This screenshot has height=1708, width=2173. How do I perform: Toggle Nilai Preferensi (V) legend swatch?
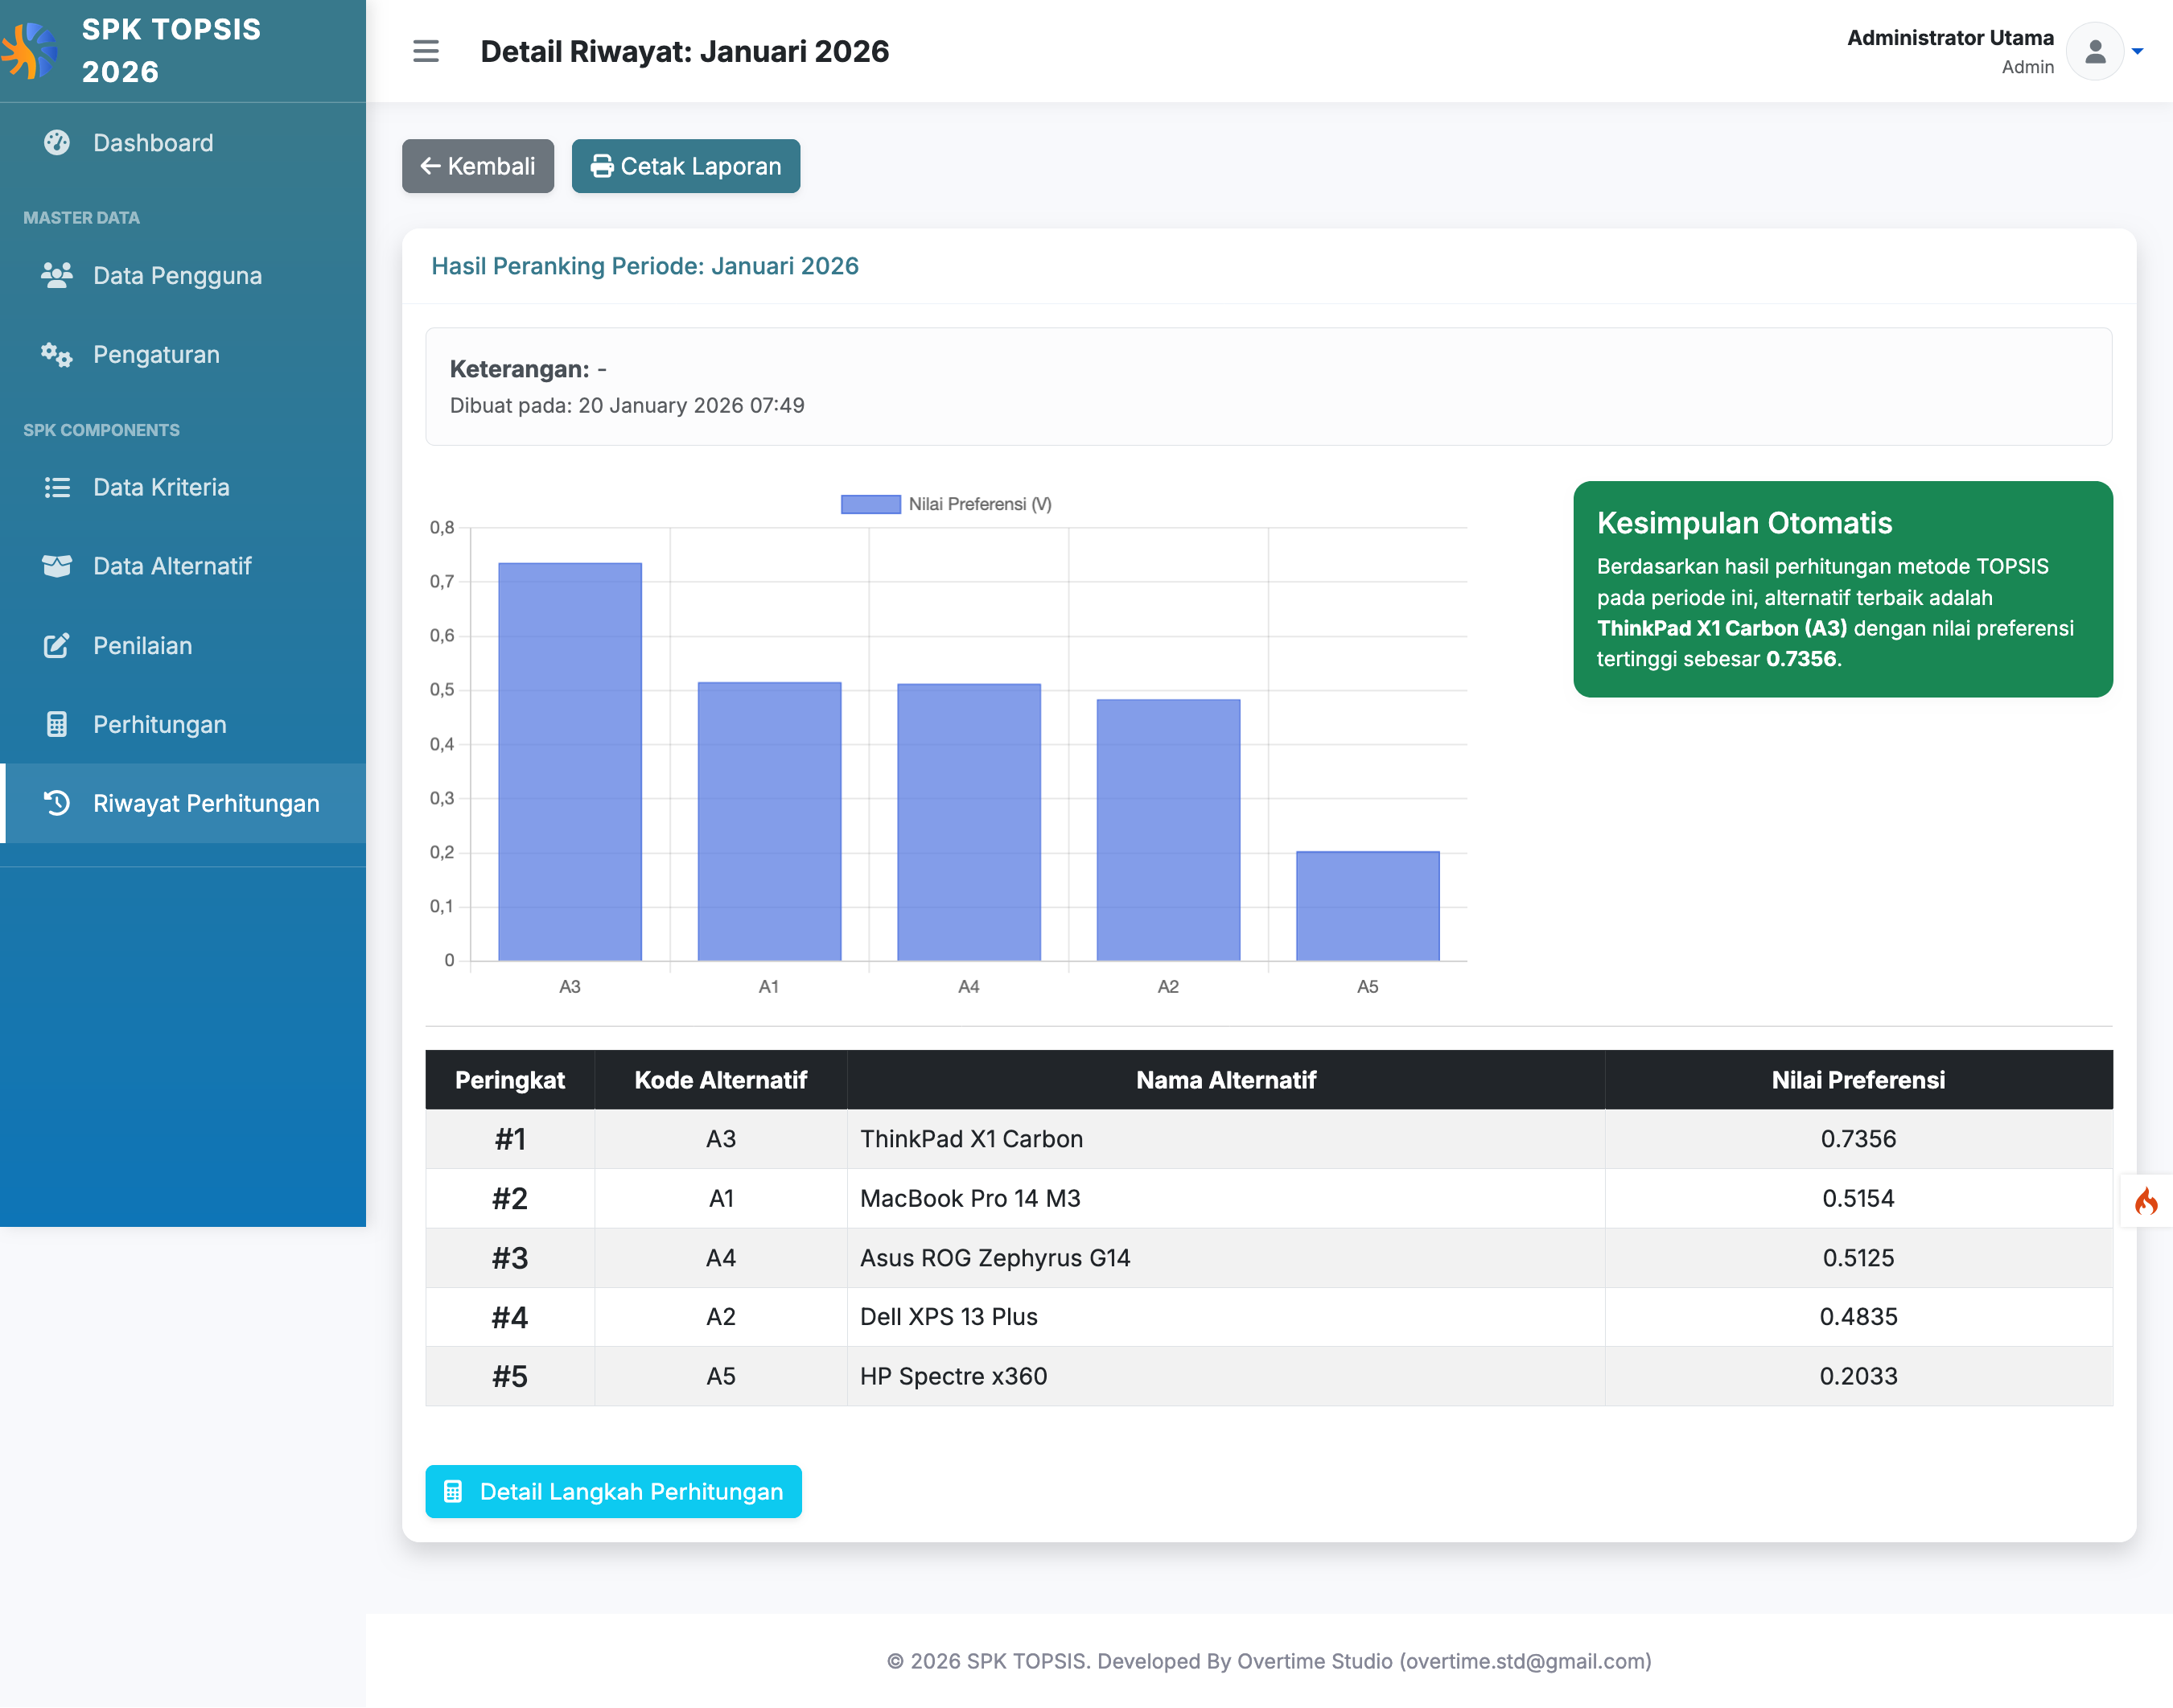[870, 504]
